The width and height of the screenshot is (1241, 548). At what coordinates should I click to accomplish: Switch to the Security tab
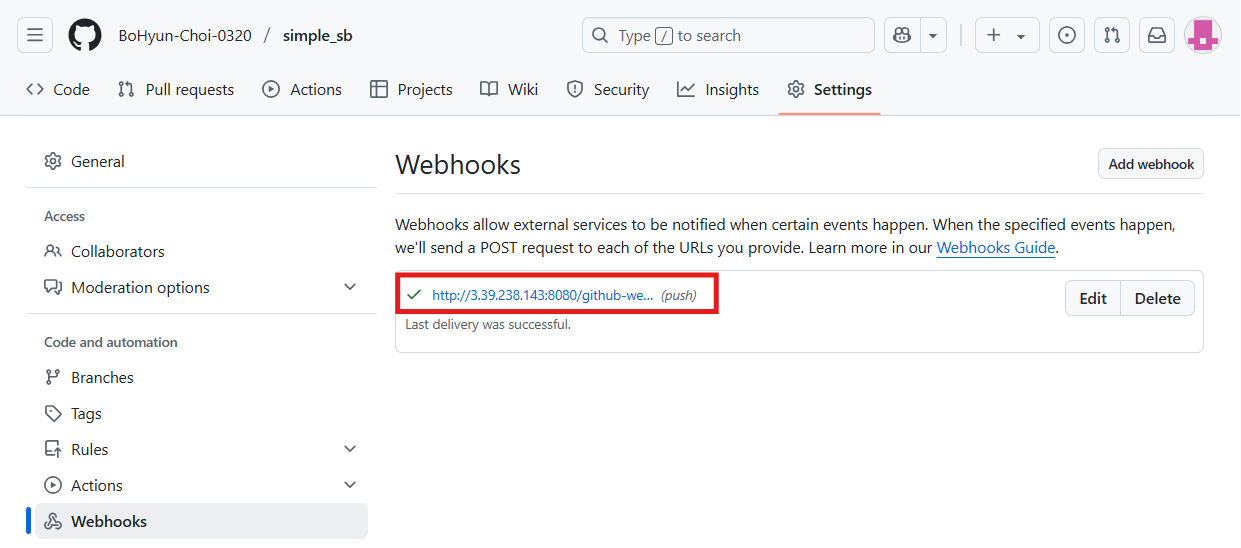[x=608, y=89]
